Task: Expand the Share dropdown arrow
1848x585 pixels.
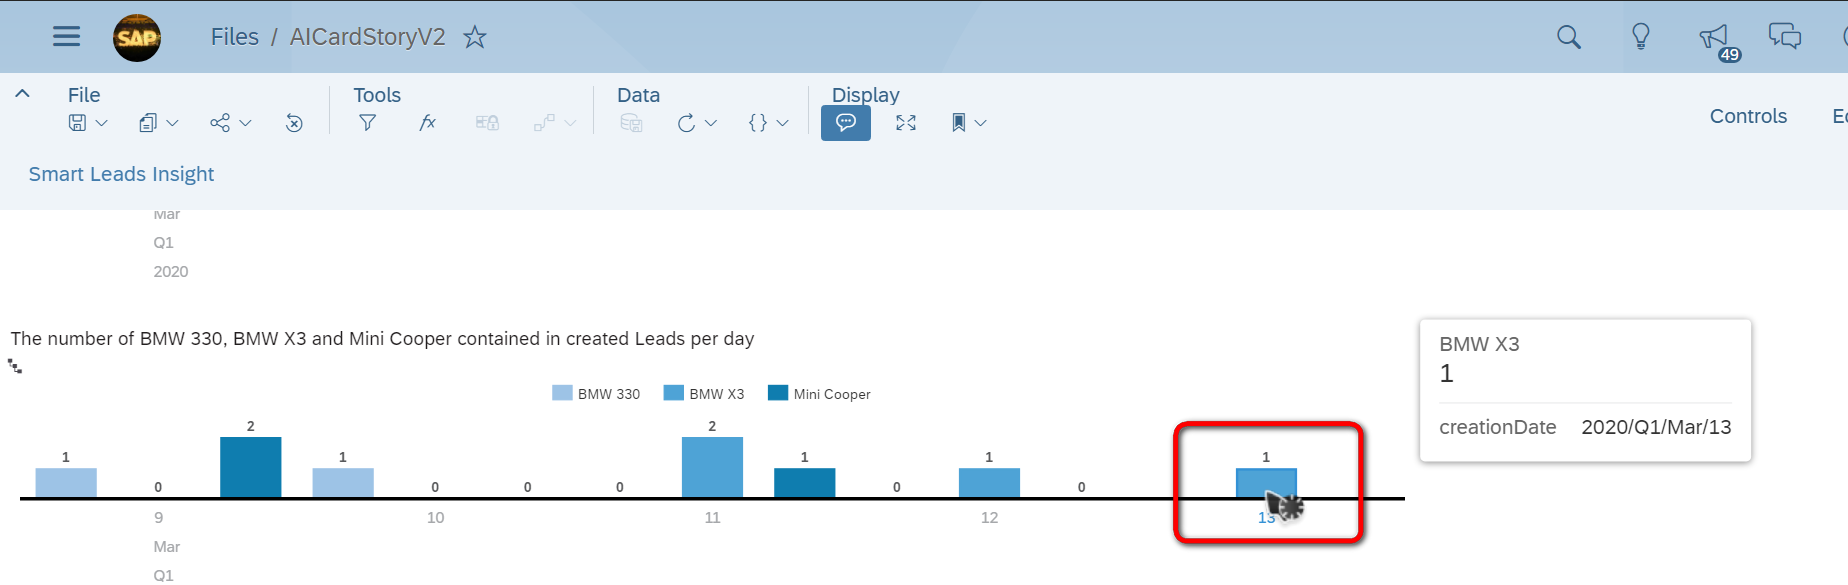Action: 245,123
